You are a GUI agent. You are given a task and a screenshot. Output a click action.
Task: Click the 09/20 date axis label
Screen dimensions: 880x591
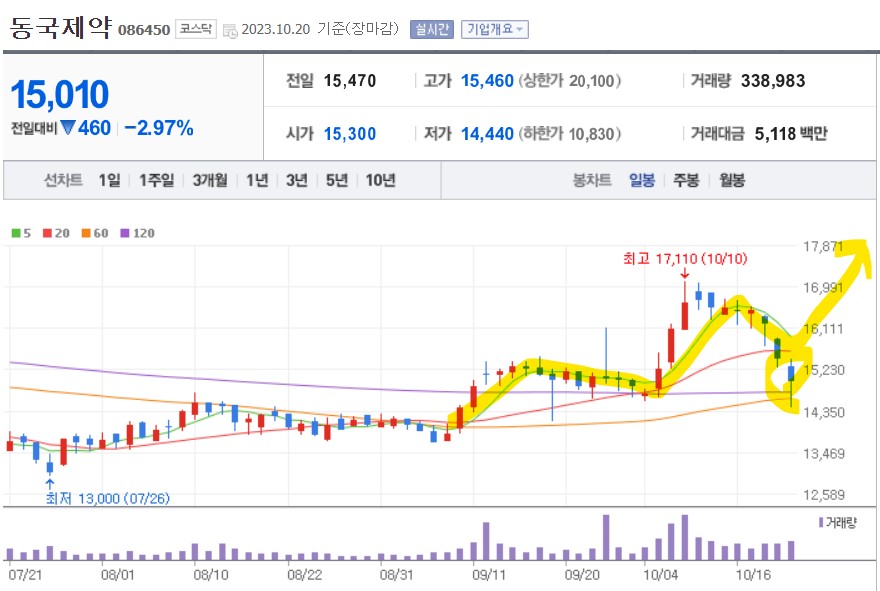(x=582, y=575)
